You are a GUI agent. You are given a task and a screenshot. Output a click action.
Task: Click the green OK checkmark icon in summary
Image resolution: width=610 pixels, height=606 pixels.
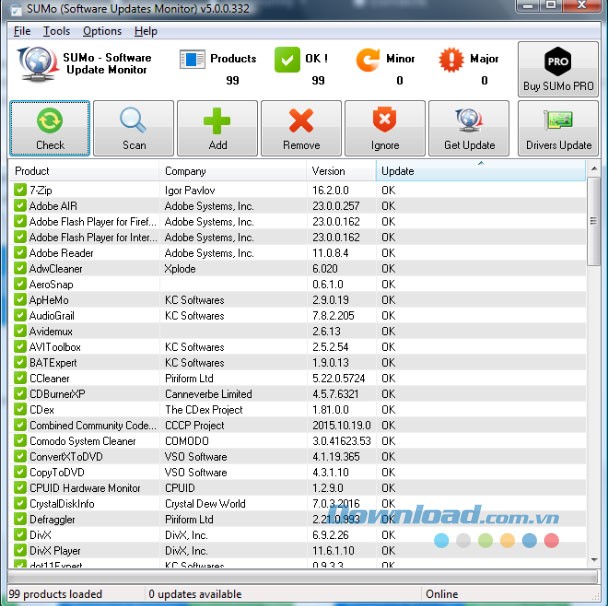tap(287, 60)
